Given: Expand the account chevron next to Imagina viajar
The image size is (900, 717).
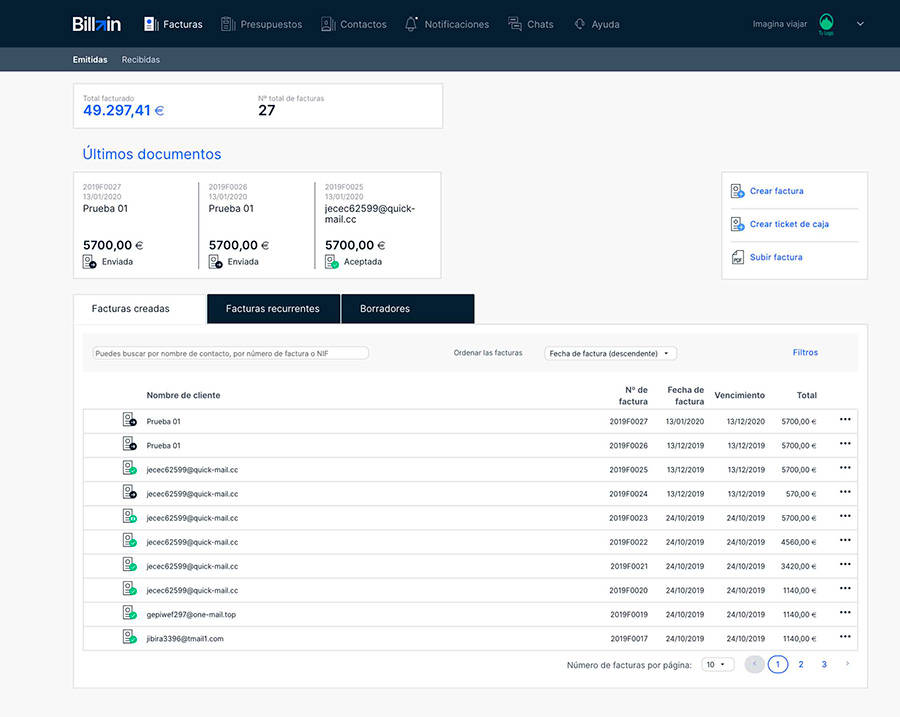Looking at the screenshot, I should [x=860, y=23].
